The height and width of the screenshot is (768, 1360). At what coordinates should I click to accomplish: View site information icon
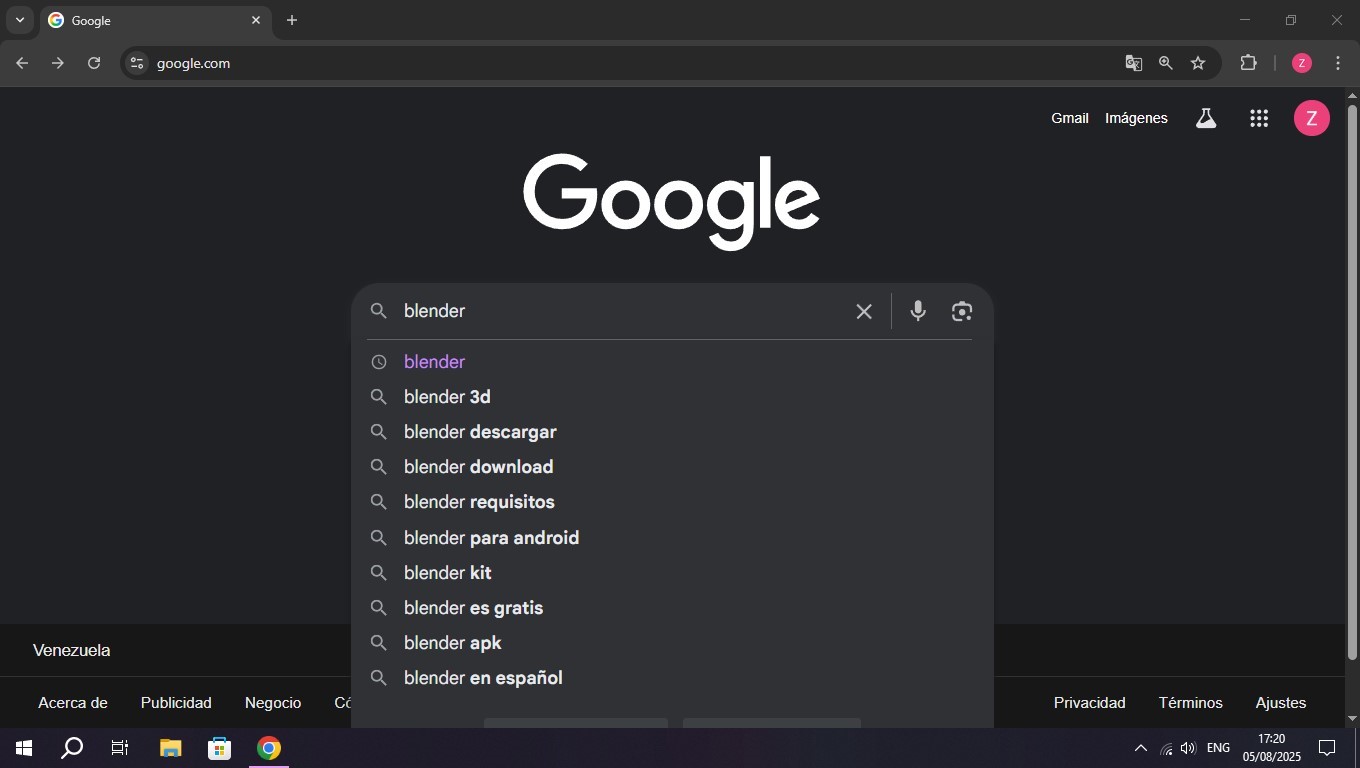137,63
